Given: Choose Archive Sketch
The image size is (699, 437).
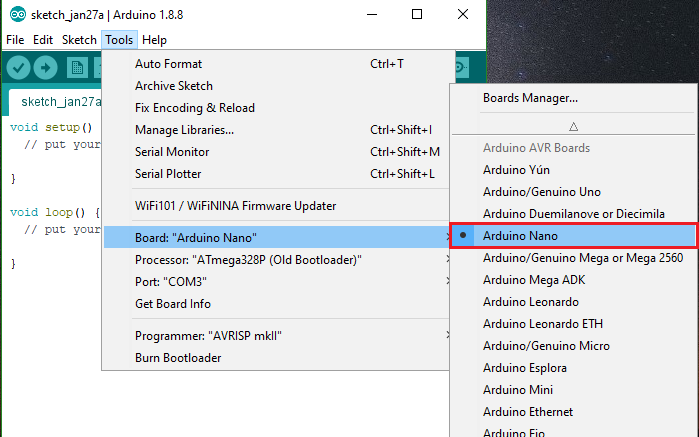Looking at the screenshot, I should pyautogui.click(x=277, y=86).
